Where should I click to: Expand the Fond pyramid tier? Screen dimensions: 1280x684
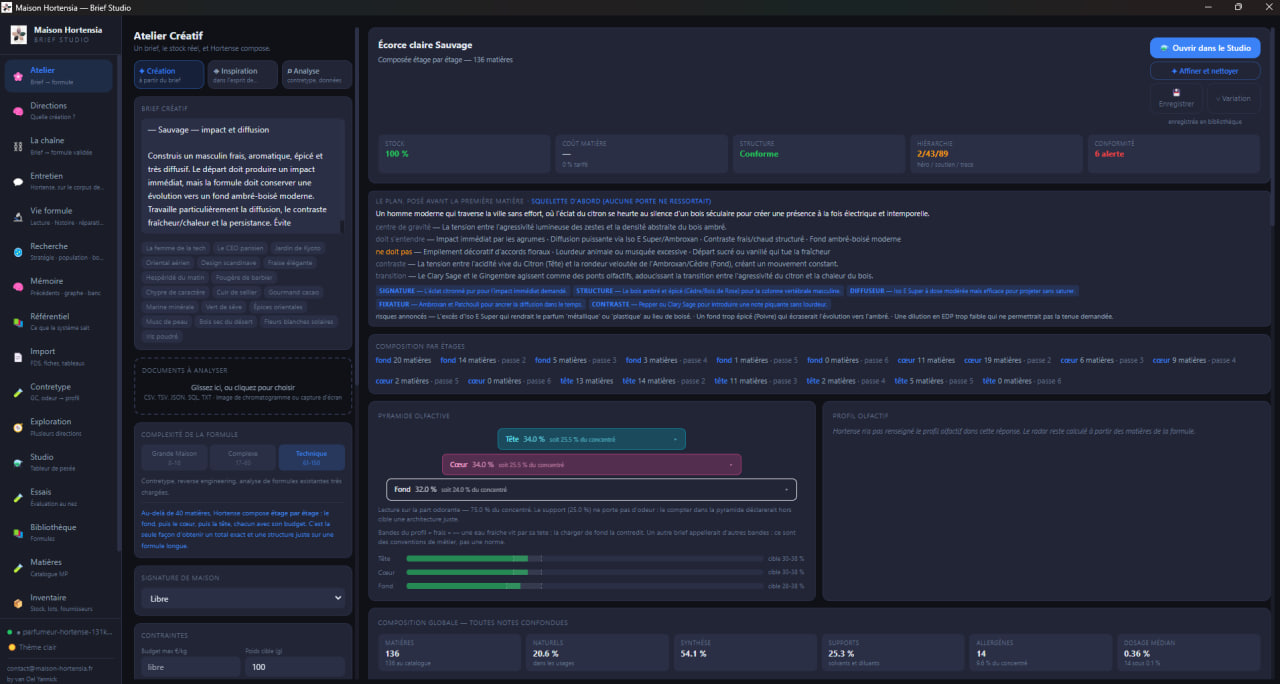click(x=591, y=489)
